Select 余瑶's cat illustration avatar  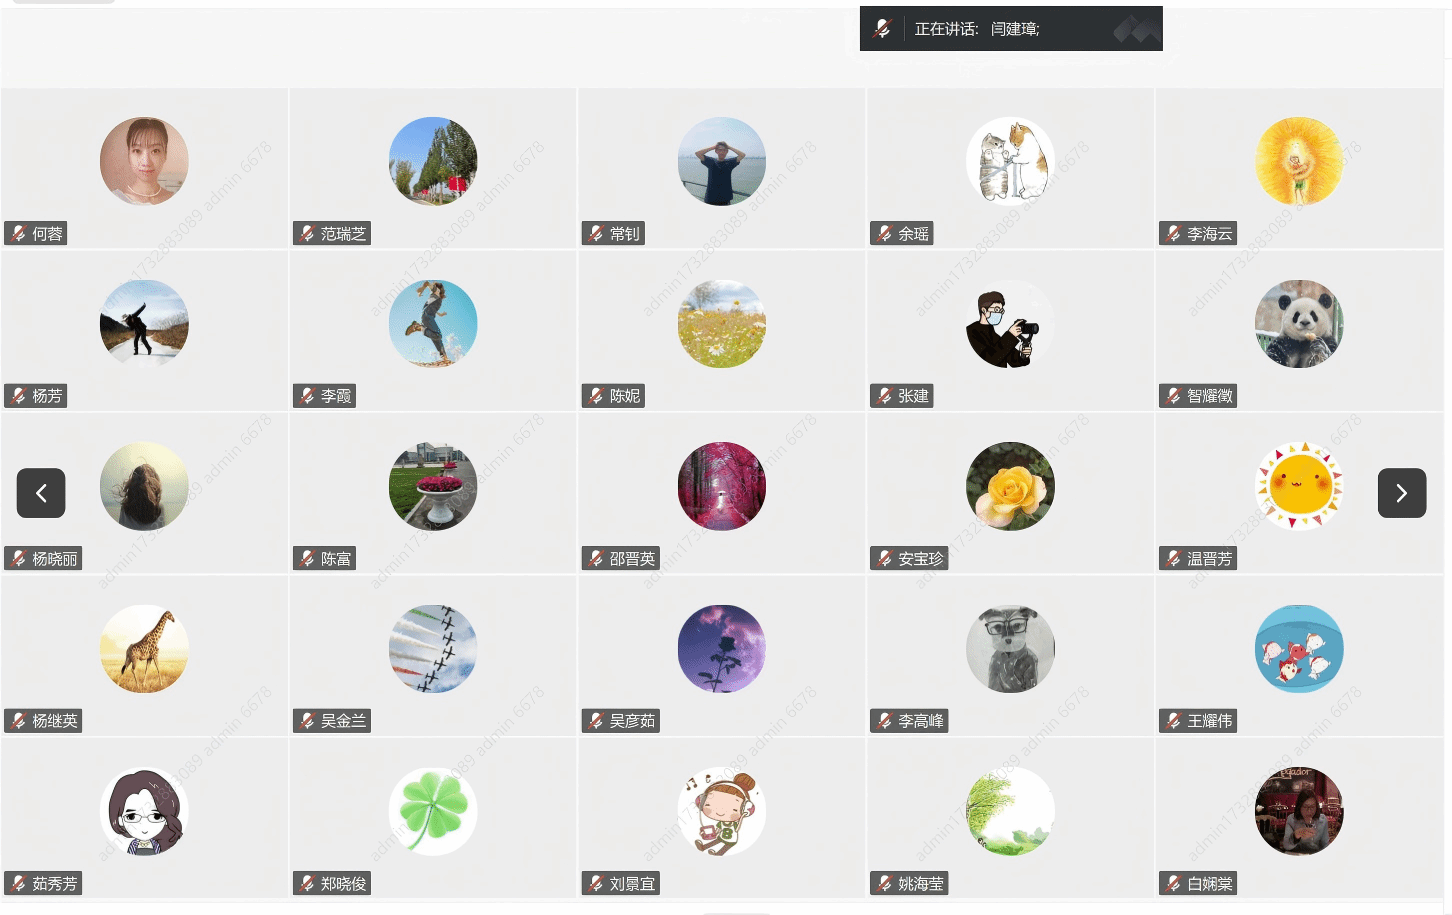[1010, 161]
